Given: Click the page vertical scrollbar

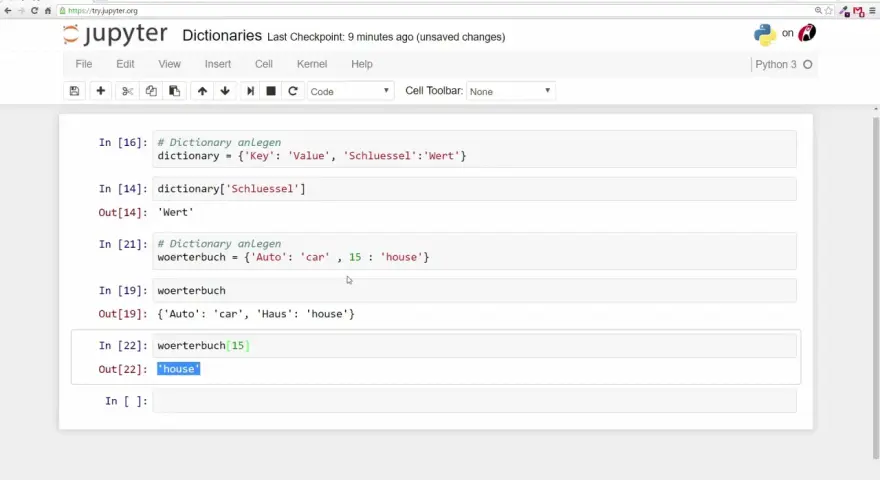Looking at the screenshot, I should [876, 286].
